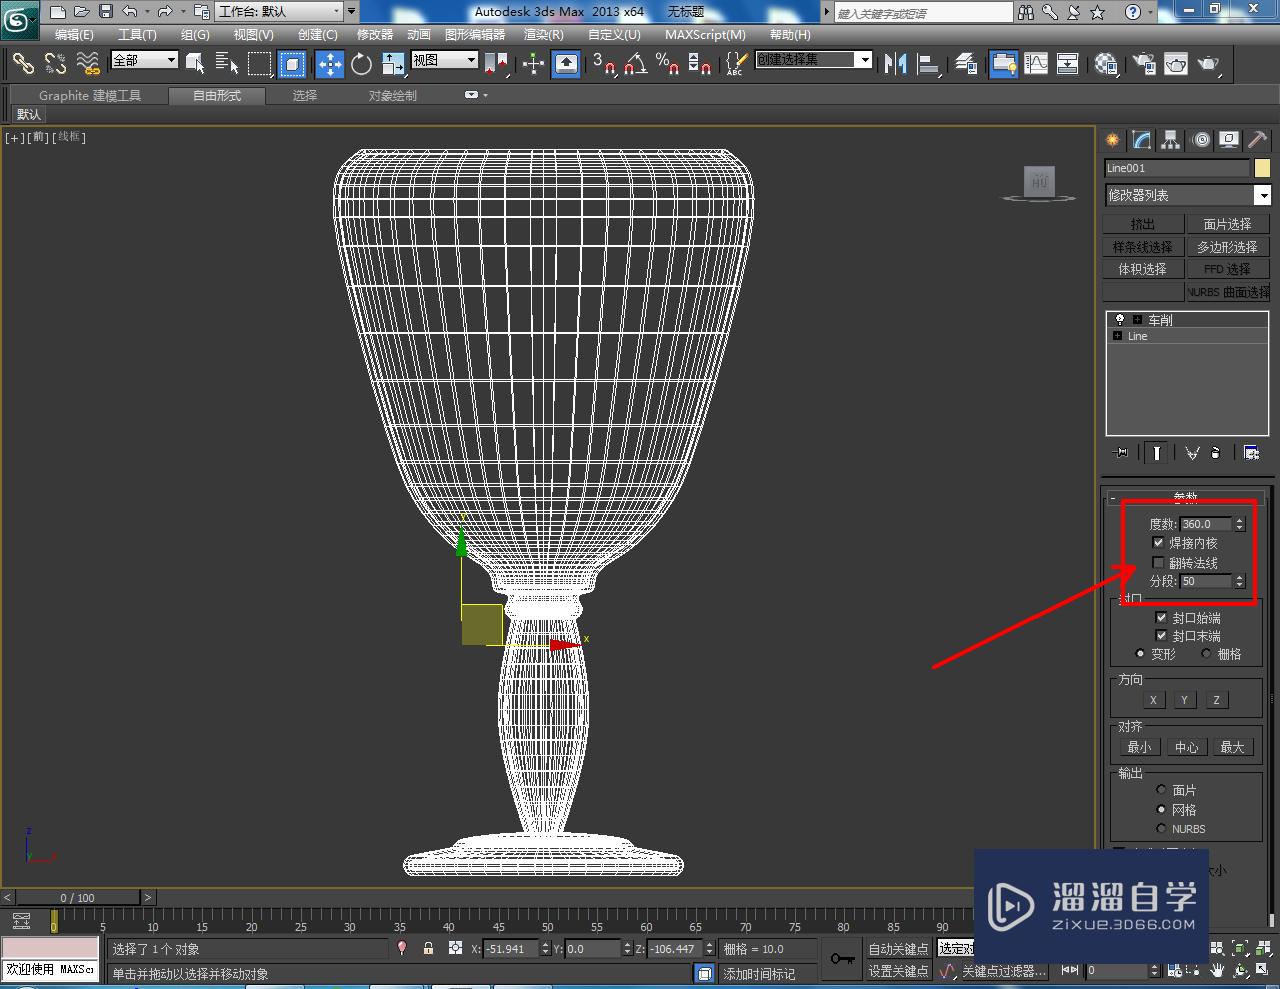Select the Link tool in main toolbar
This screenshot has width=1280, height=989.
pos(22,64)
